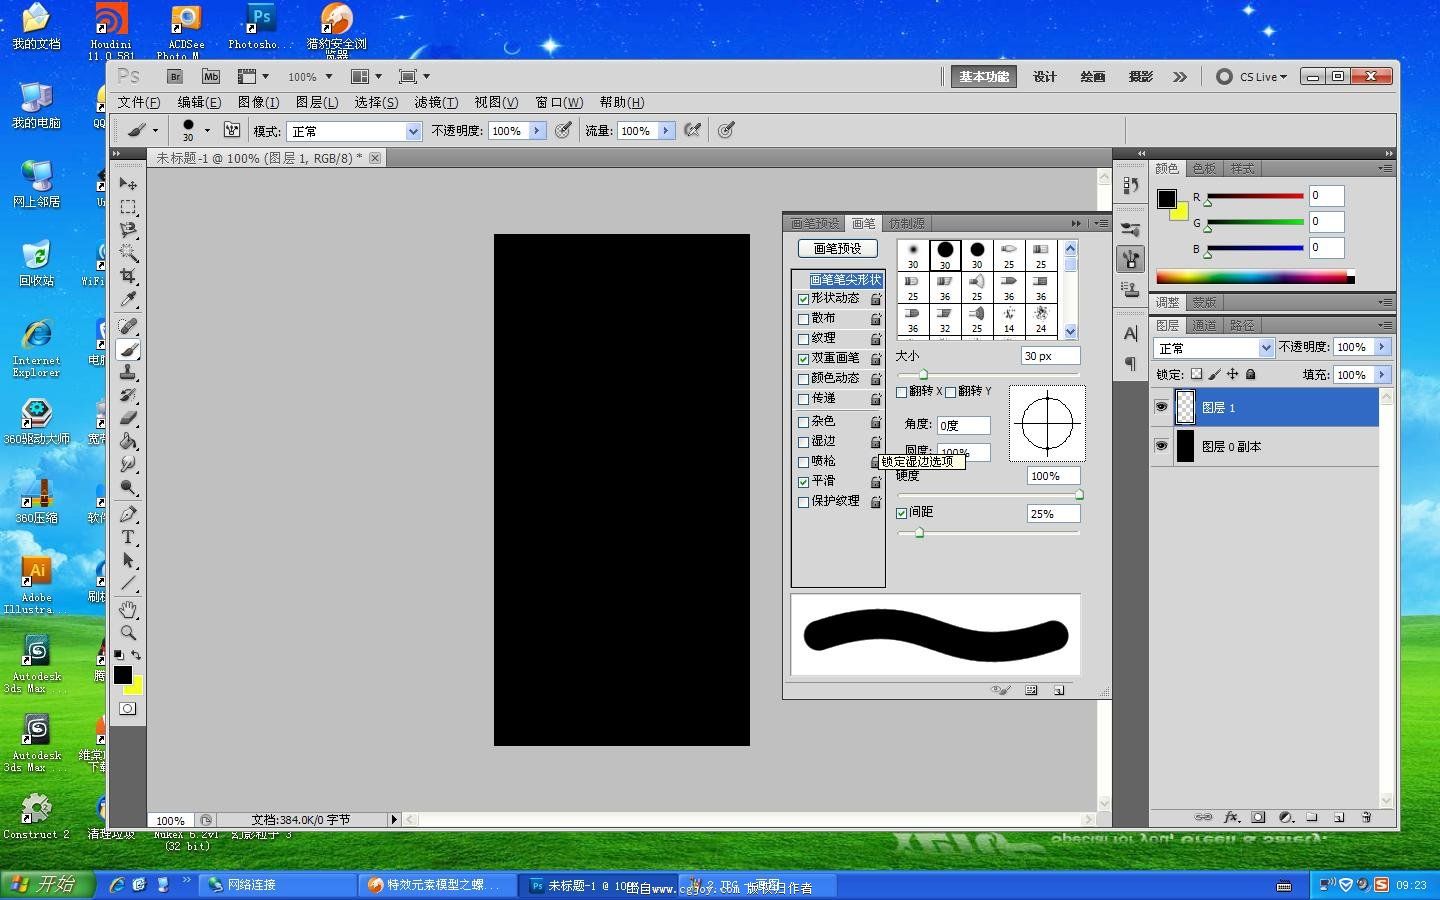This screenshot has width=1440, height=900.
Task: Enable the Texture checkbox
Action: click(x=803, y=339)
